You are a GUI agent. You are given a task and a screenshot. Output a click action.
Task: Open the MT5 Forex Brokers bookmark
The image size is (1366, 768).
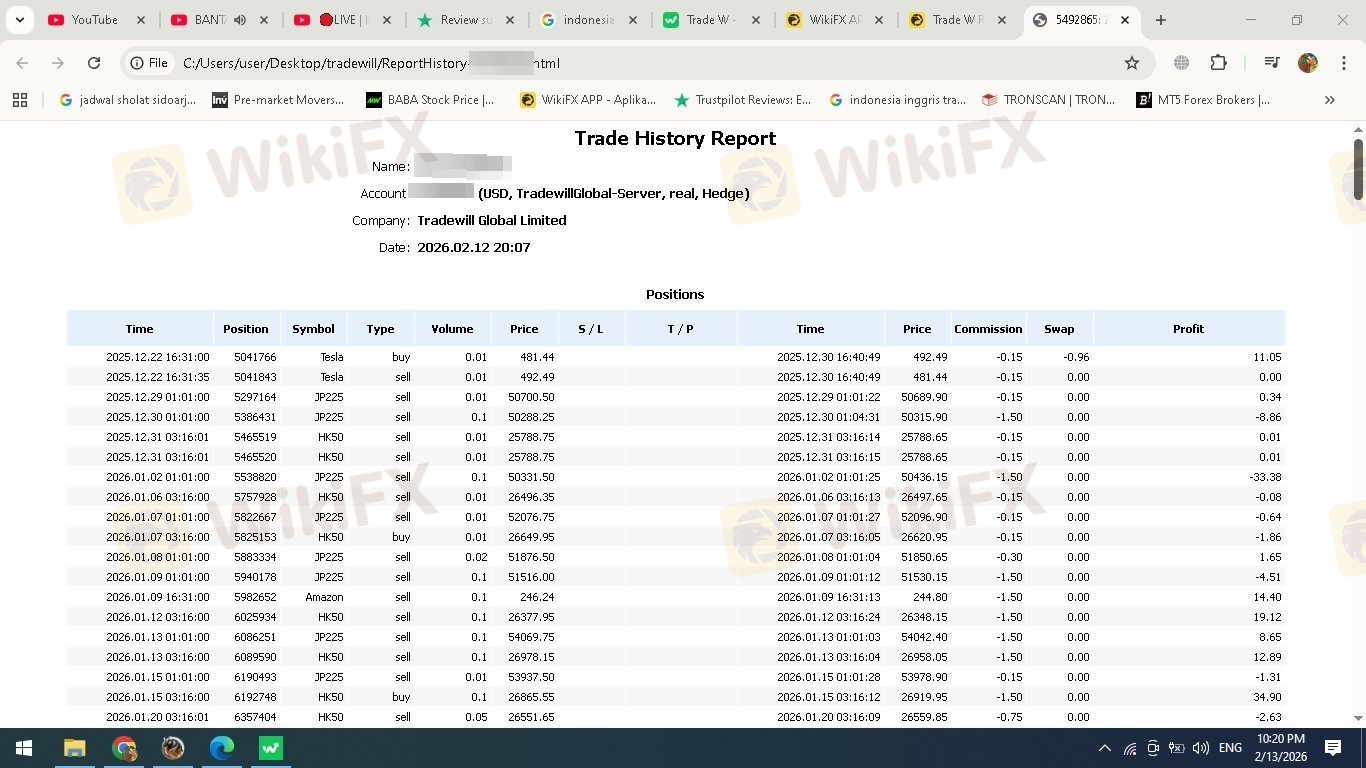point(1203,100)
